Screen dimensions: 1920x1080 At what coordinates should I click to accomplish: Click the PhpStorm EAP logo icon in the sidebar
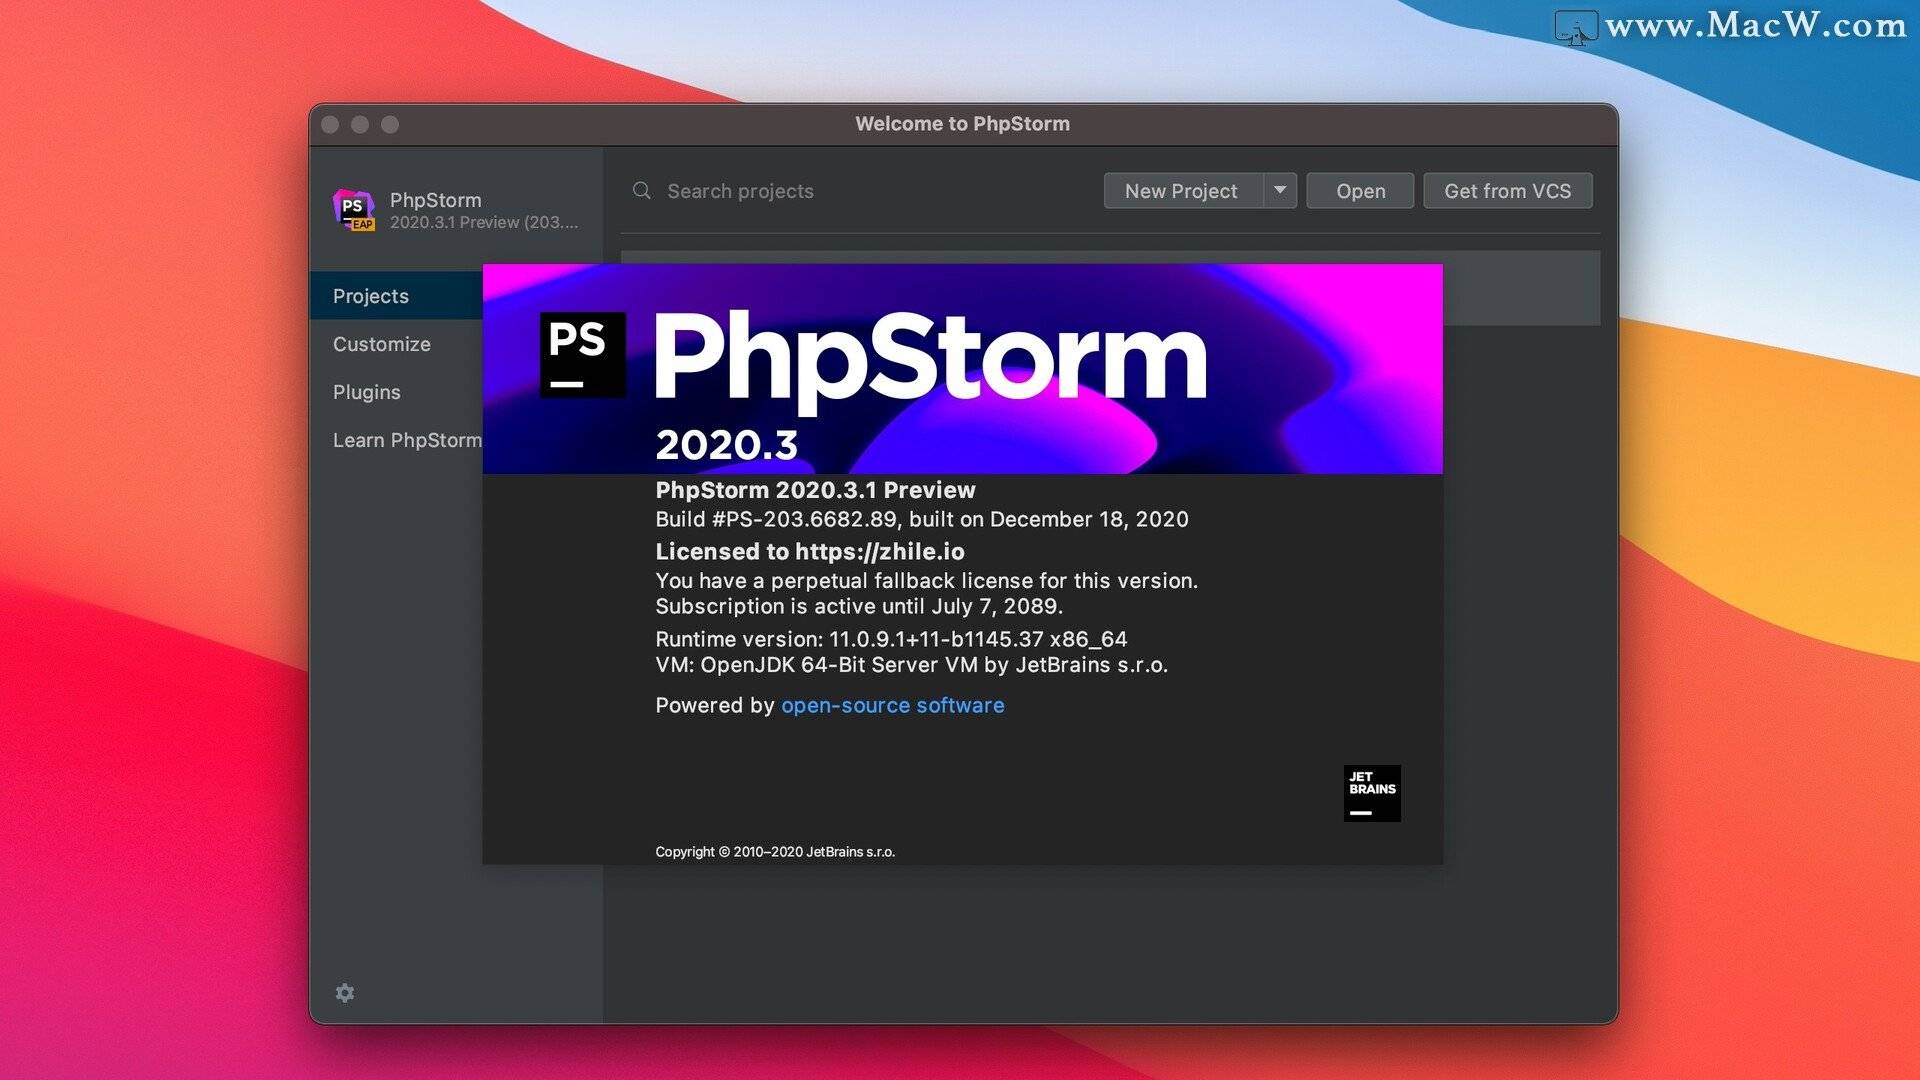tap(354, 210)
